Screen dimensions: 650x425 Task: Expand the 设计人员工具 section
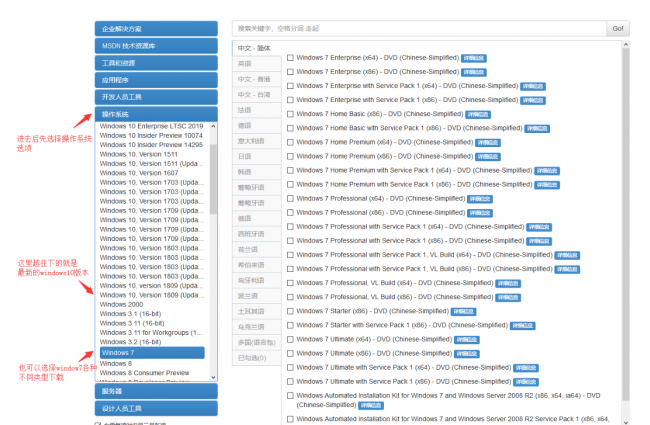click(156, 408)
